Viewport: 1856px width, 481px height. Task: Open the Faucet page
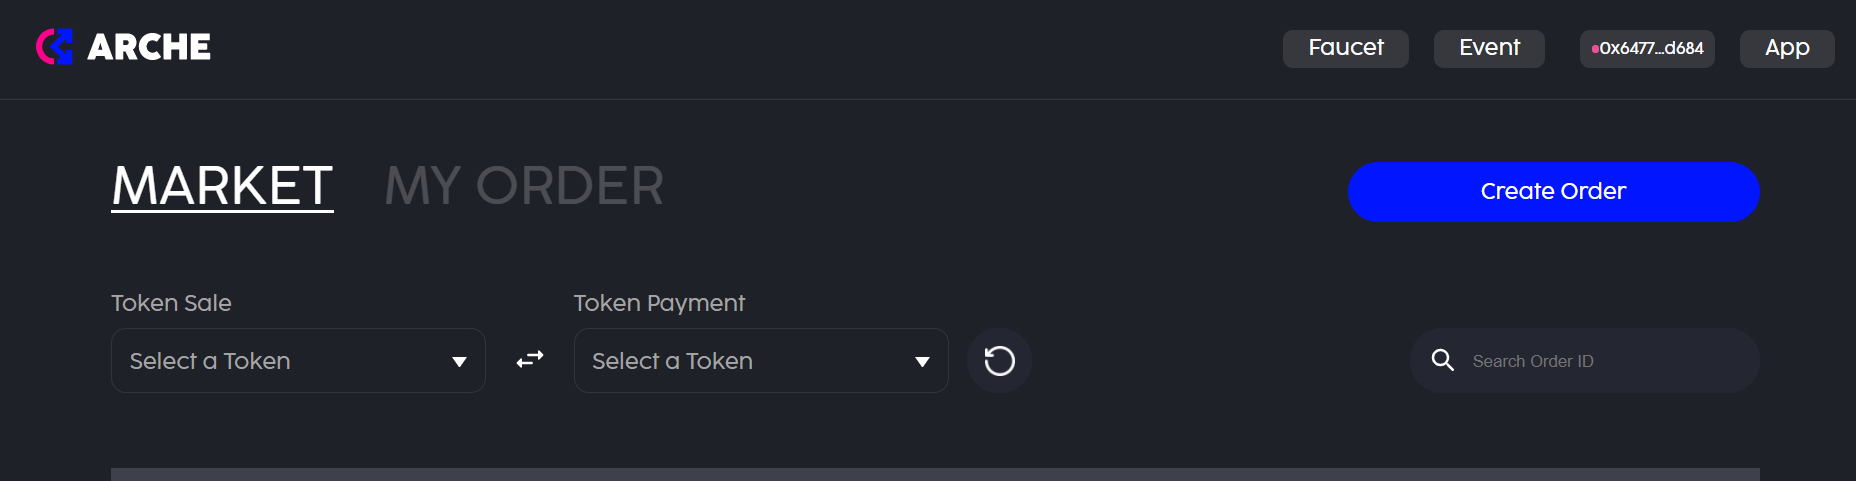pyautogui.click(x=1345, y=48)
